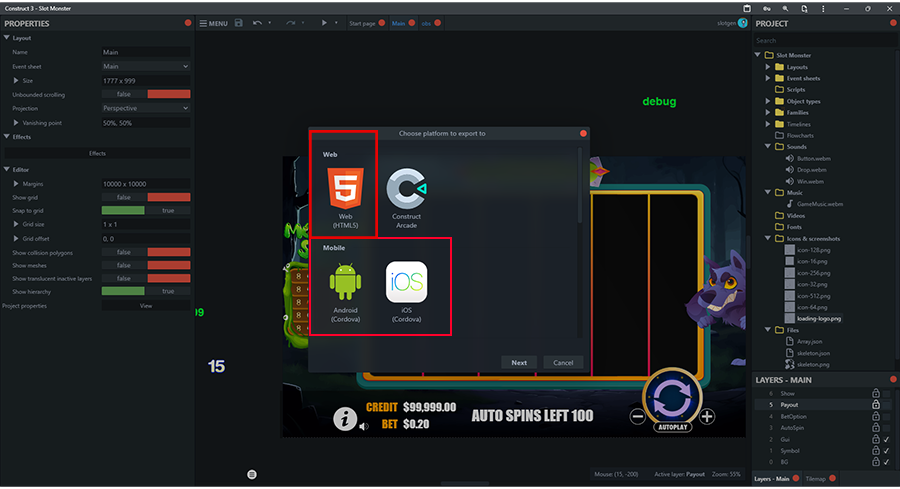This screenshot has width=900, height=489.
Task: Toggle visibility checkbox of AutoSpin layer
Action: [x=887, y=428]
